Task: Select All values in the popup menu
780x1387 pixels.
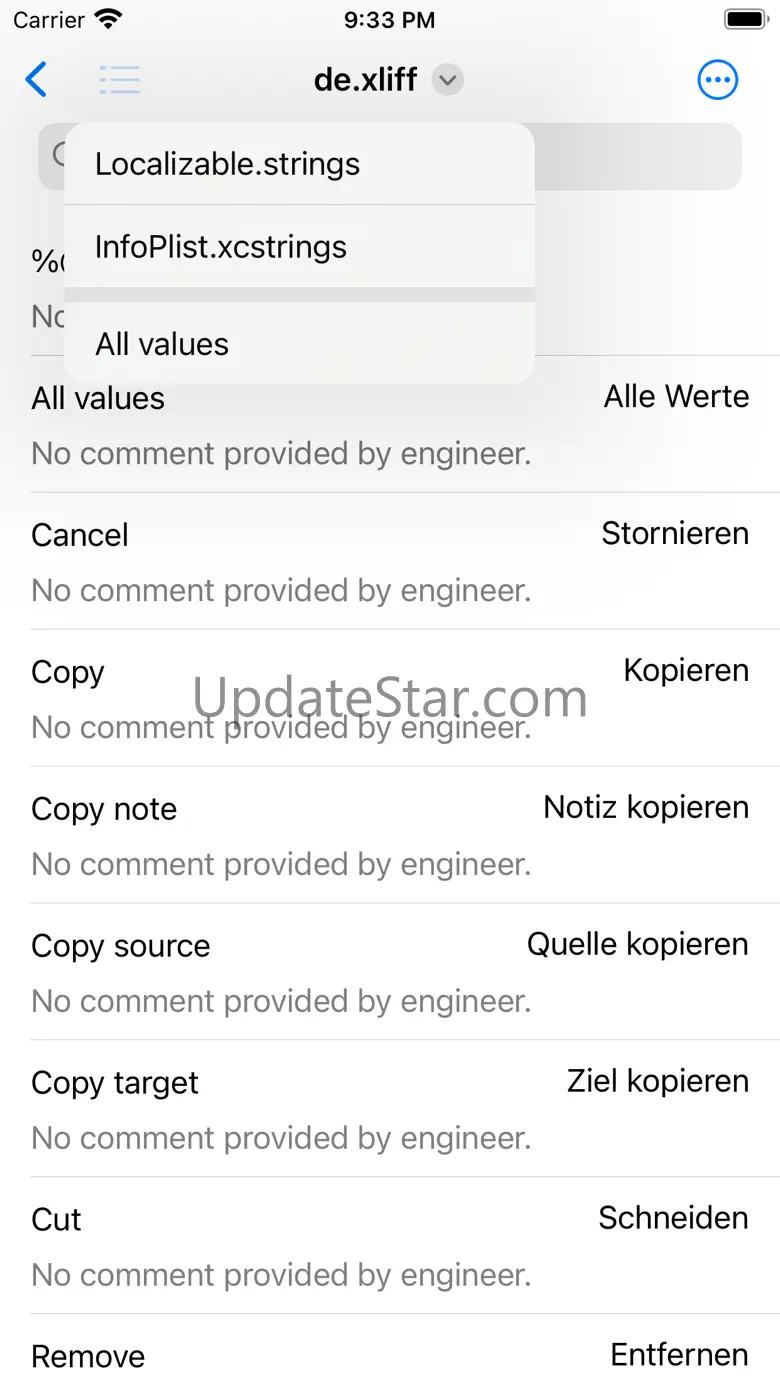Action: pos(299,343)
